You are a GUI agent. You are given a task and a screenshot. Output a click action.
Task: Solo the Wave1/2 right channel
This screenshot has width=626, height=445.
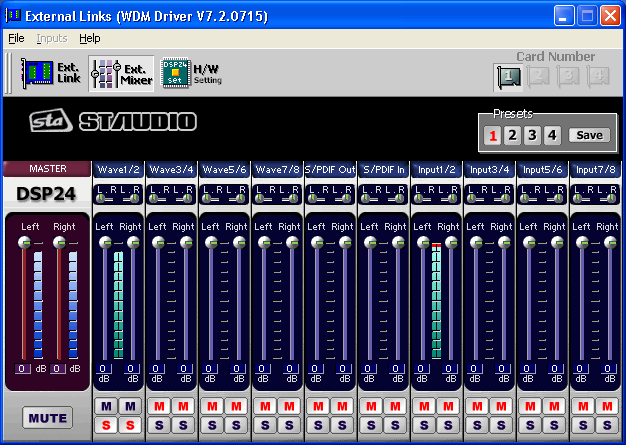(x=131, y=425)
